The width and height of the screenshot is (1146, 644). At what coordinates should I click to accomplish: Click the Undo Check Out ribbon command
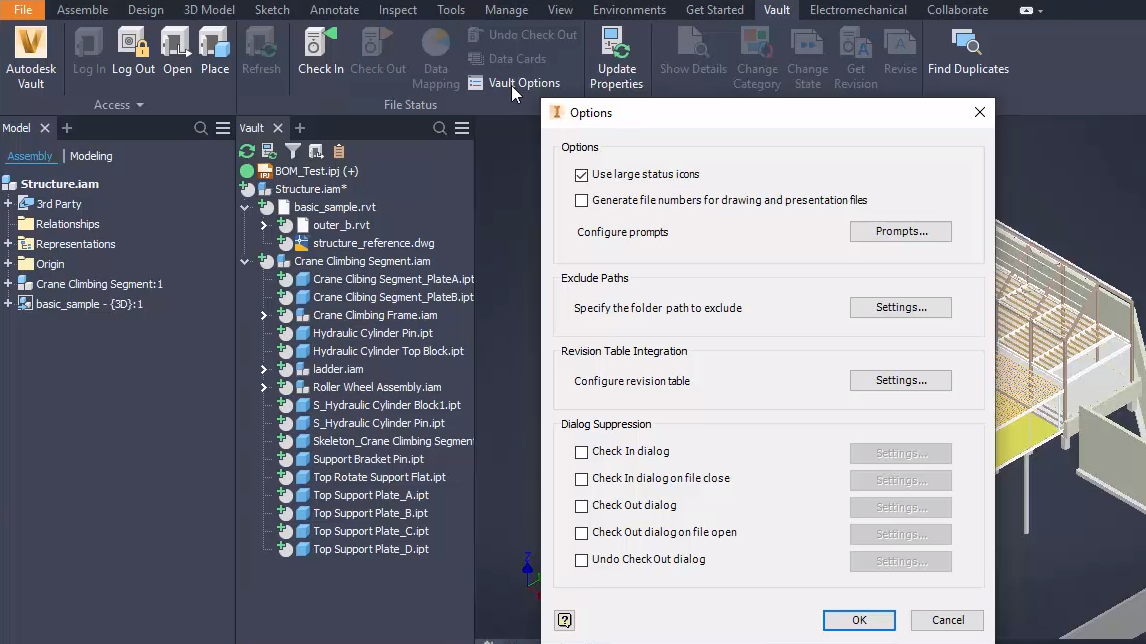pos(523,35)
